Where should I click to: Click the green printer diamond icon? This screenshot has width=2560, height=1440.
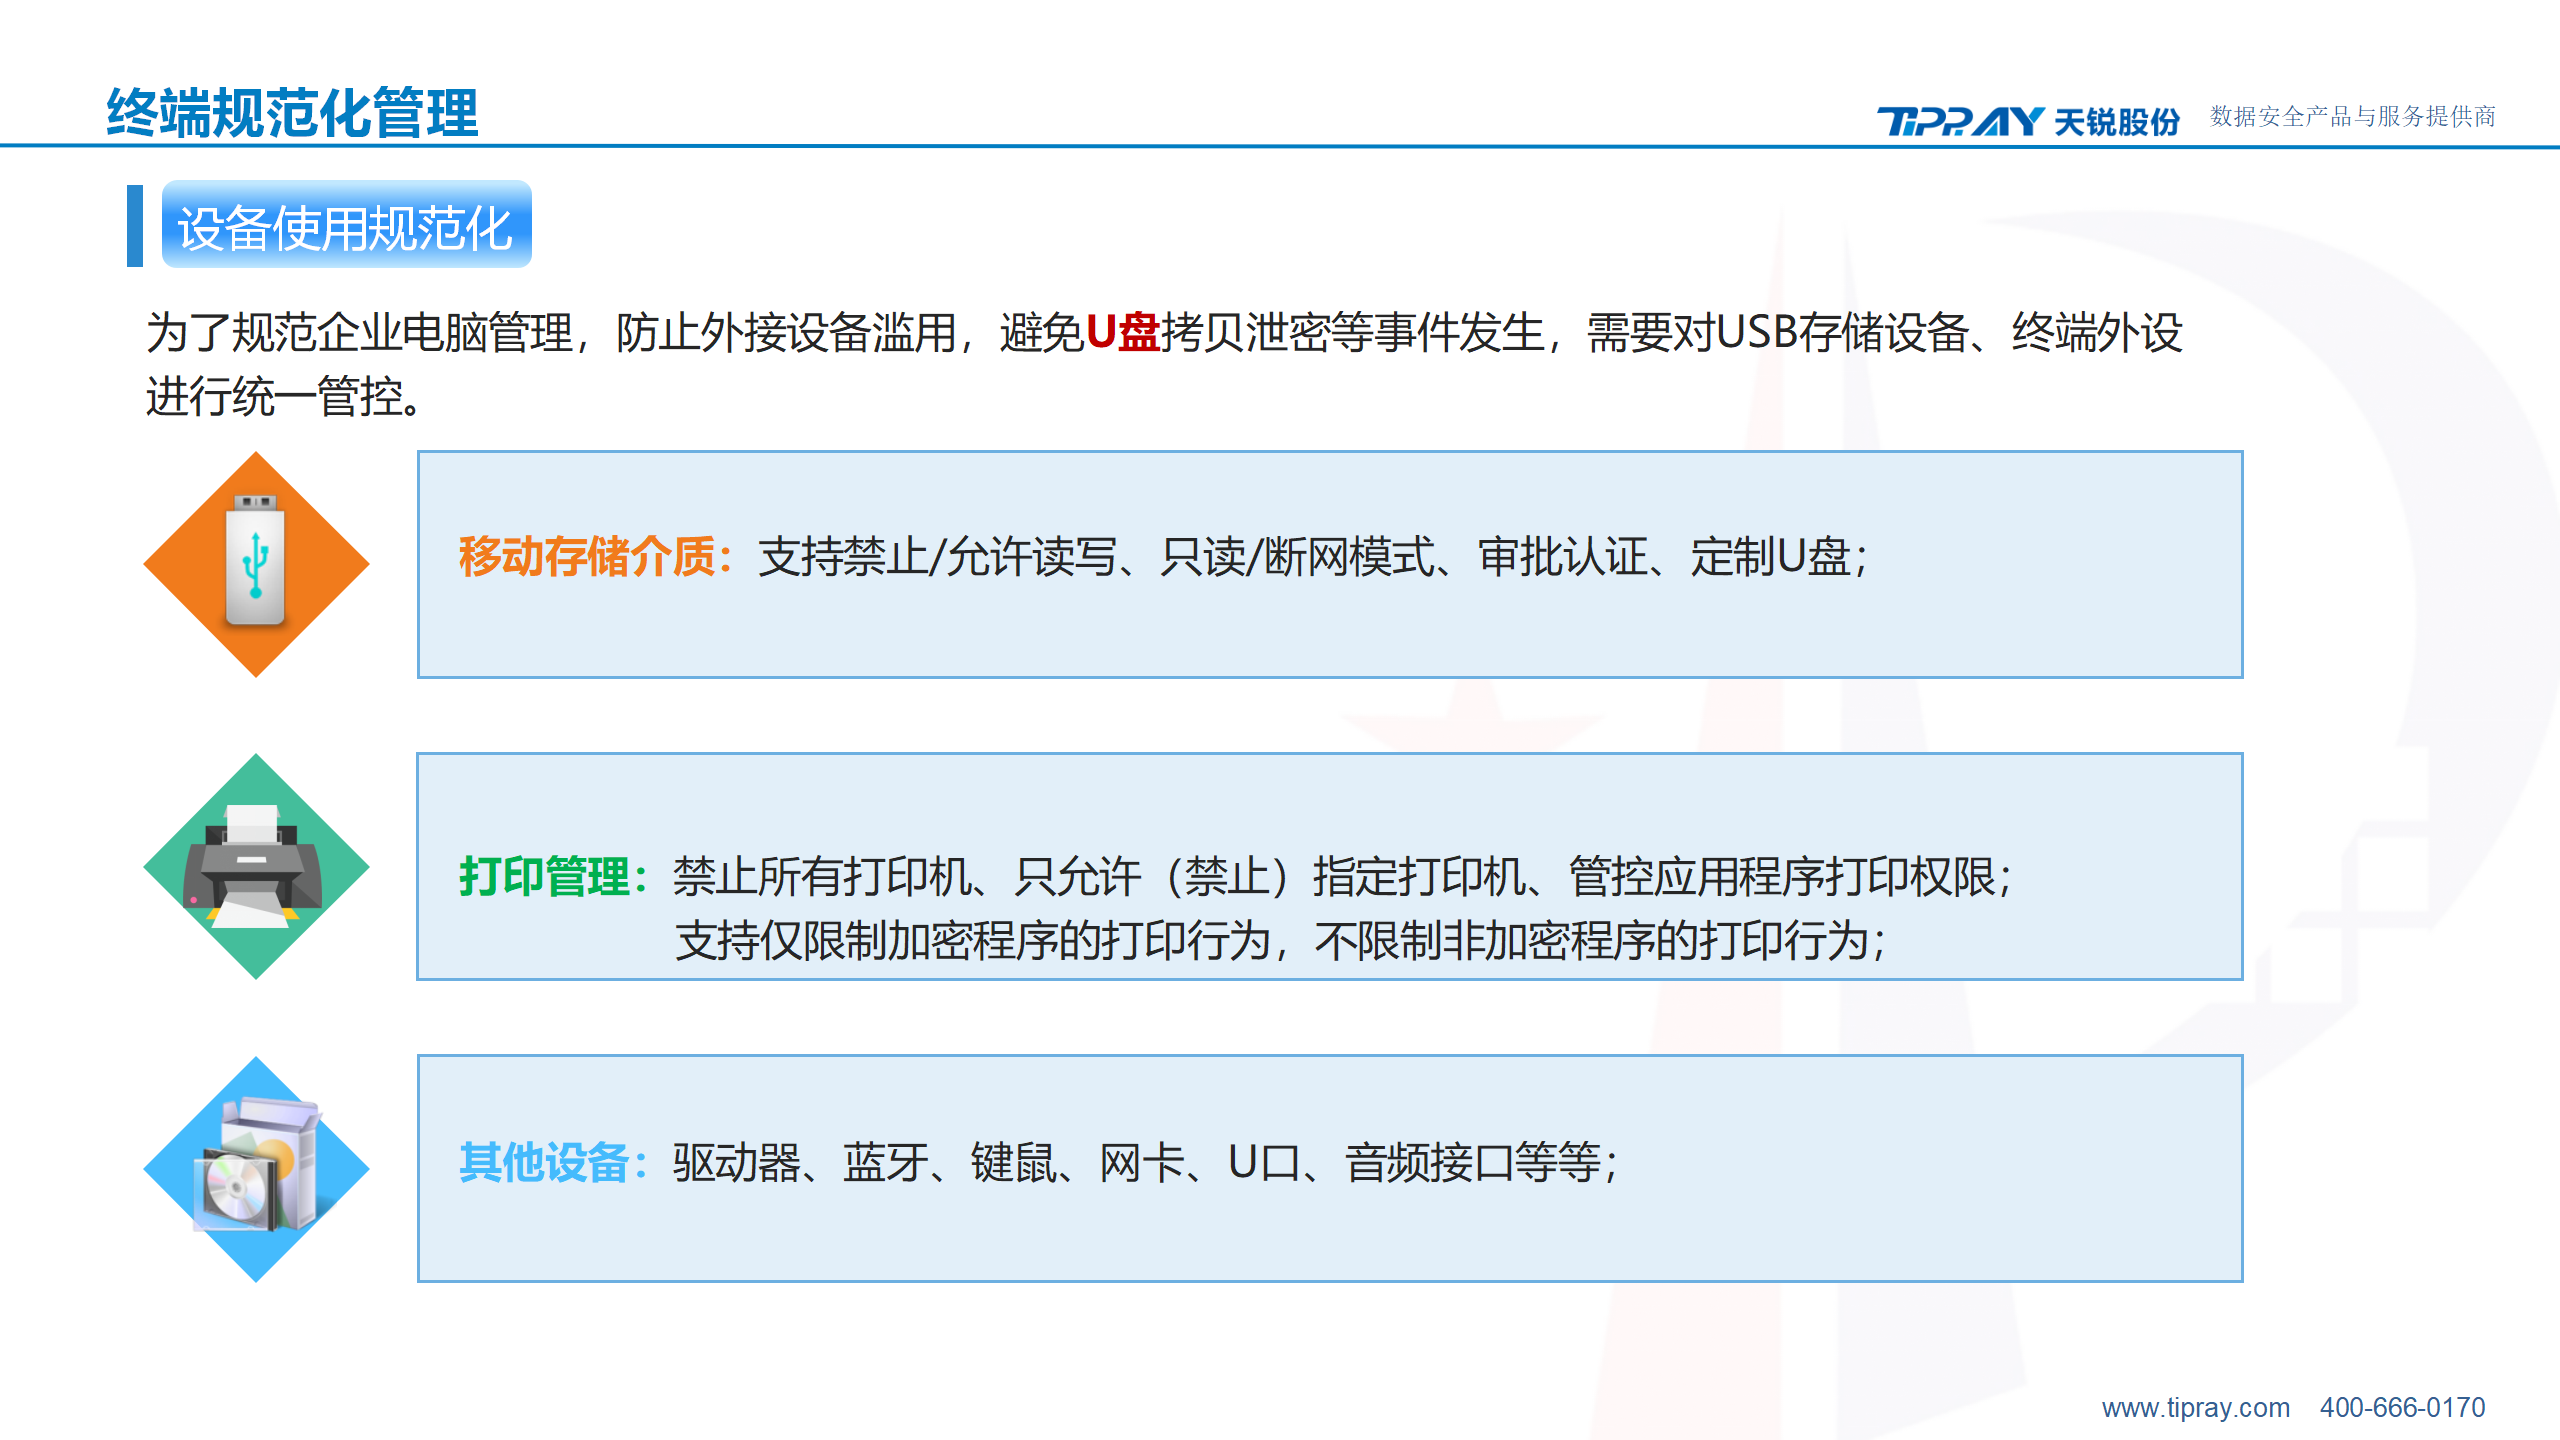coord(256,866)
